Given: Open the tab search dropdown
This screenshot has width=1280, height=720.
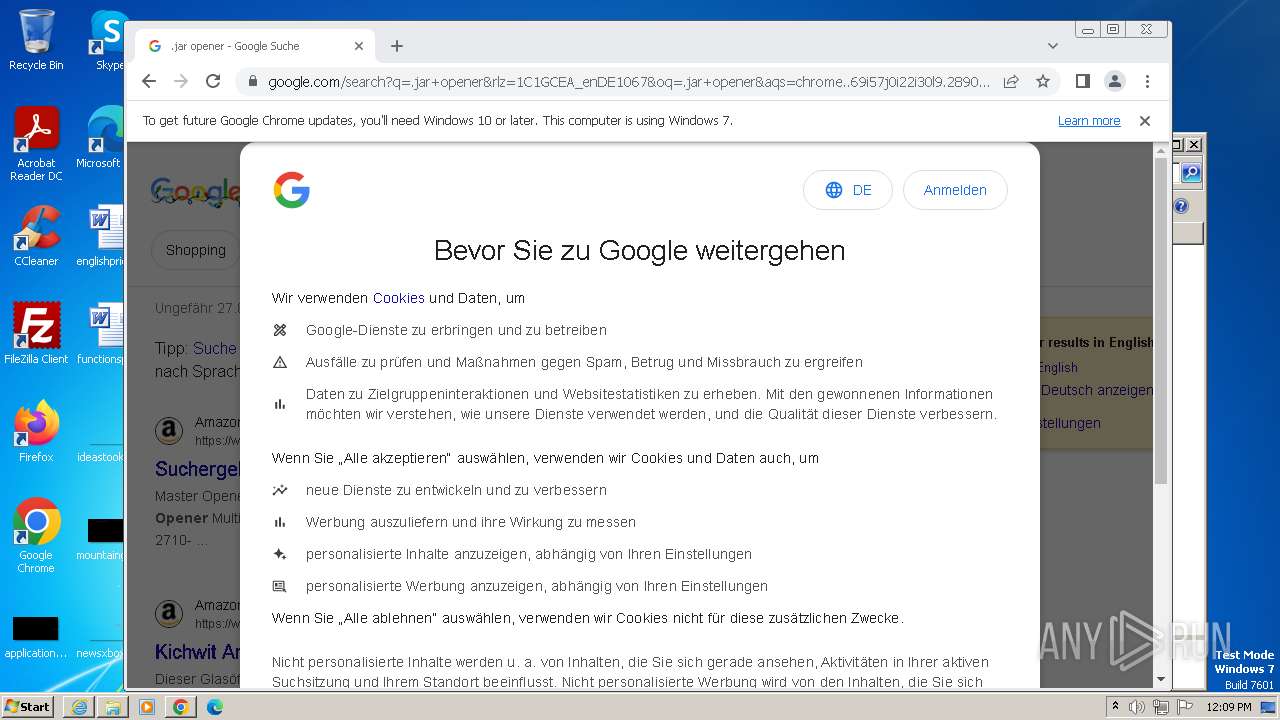Looking at the screenshot, I should (1053, 46).
